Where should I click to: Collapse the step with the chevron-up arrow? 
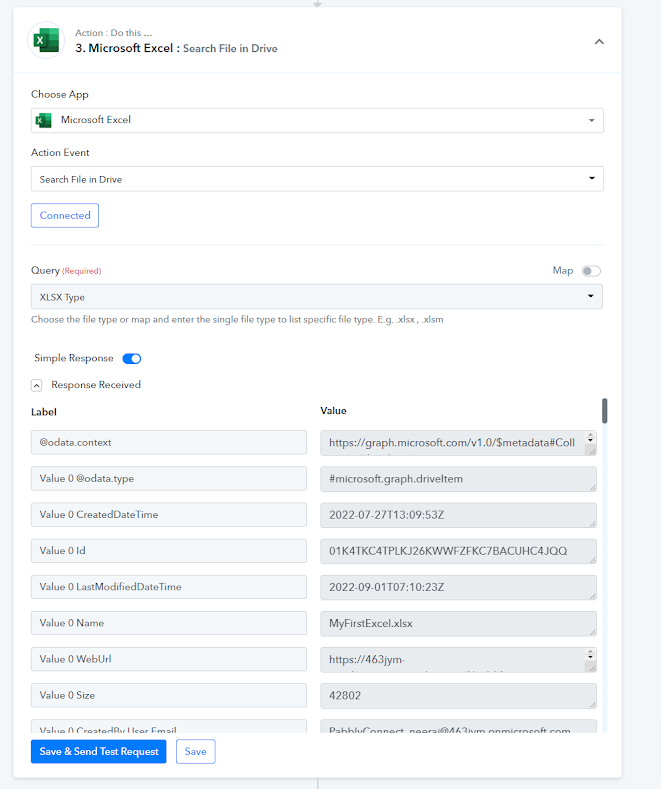pyautogui.click(x=599, y=42)
